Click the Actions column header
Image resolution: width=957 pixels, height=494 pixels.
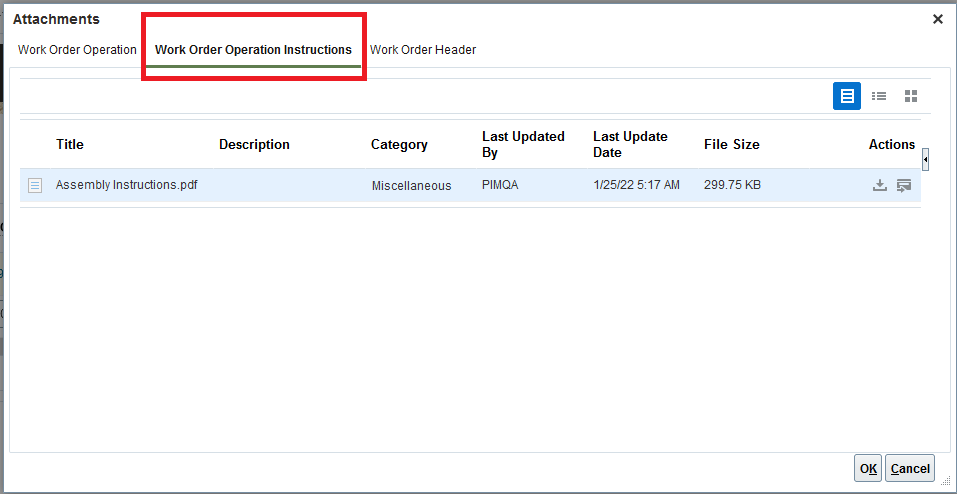point(892,145)
